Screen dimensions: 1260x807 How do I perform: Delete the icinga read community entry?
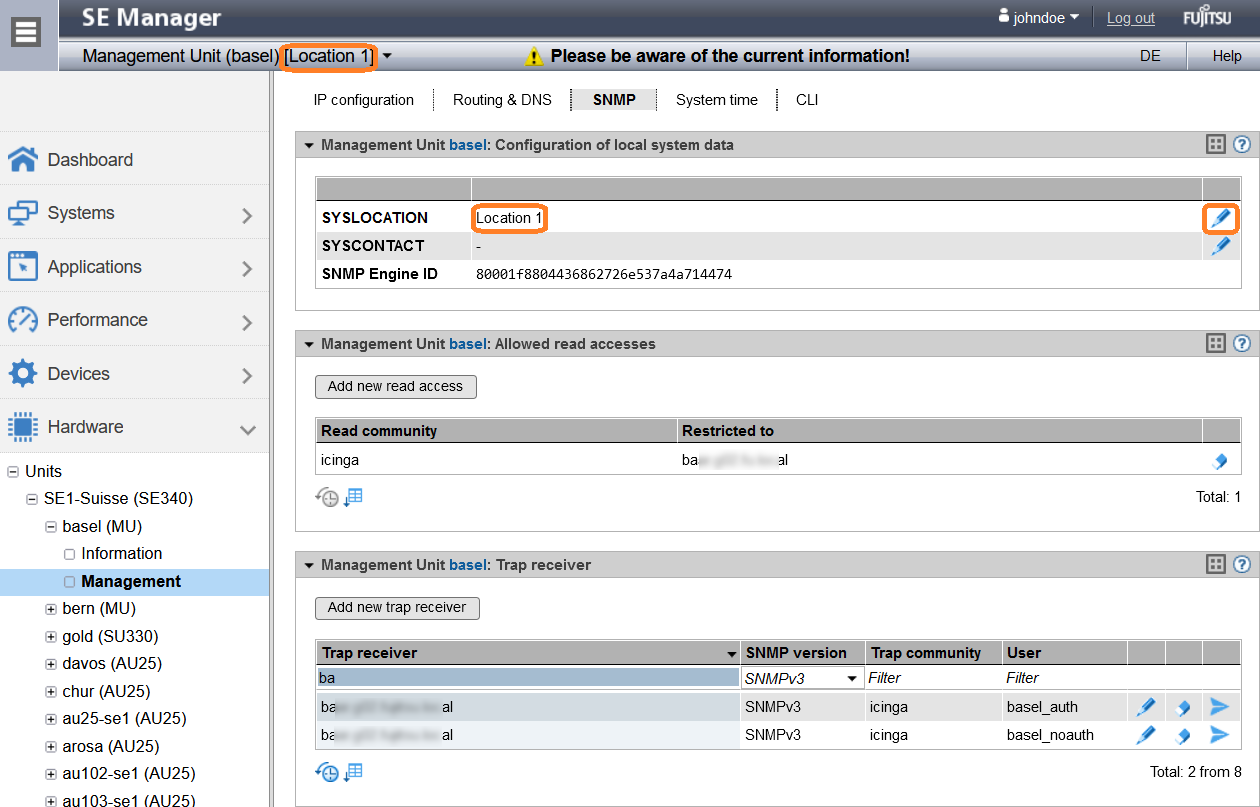(1219, 461)
